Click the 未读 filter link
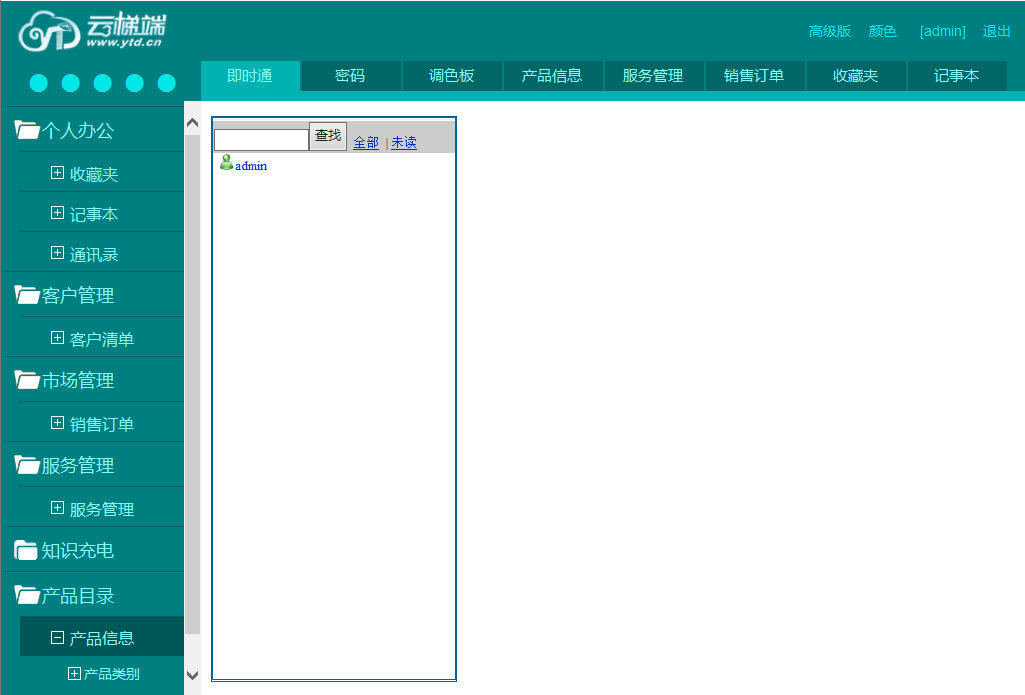The height and width of the screenshot is (695, 1025). click(404, 143)
